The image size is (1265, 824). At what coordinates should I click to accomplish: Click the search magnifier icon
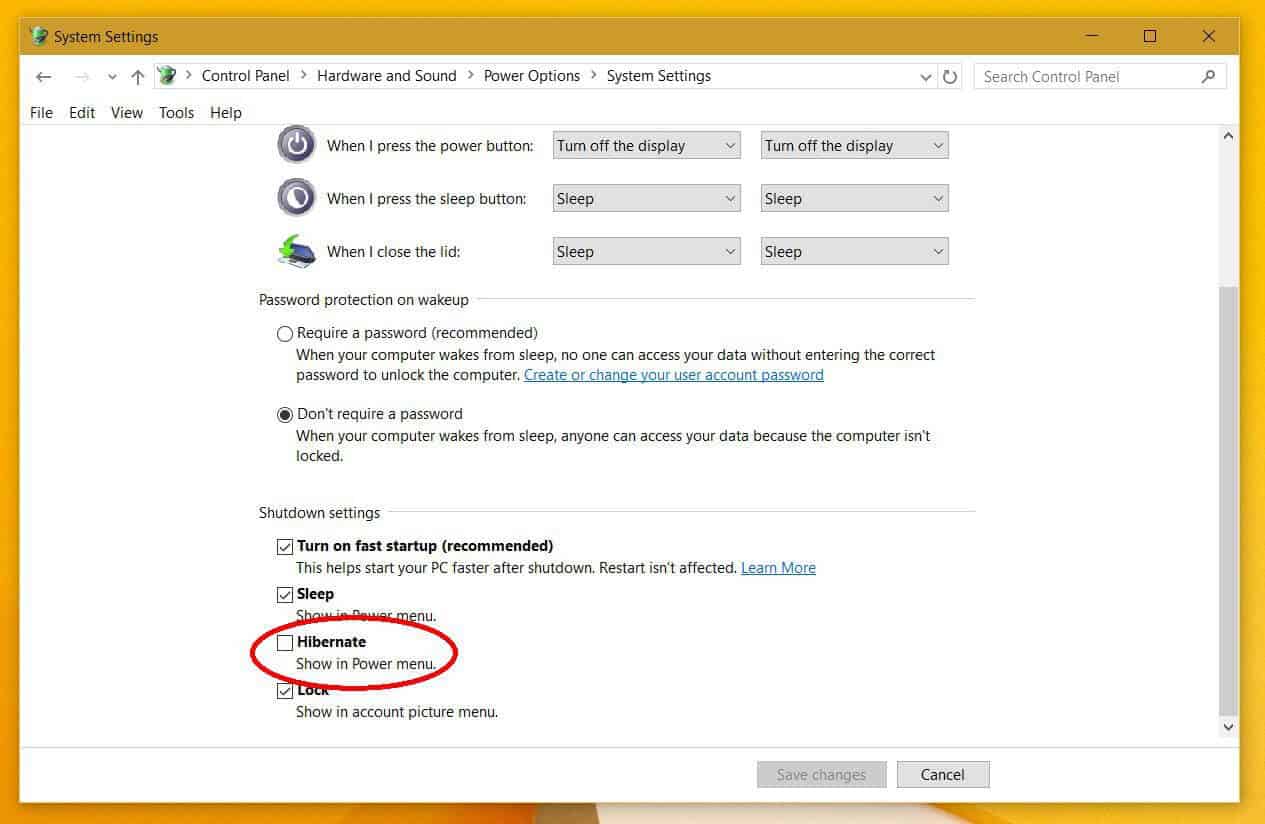(1209, 76)
